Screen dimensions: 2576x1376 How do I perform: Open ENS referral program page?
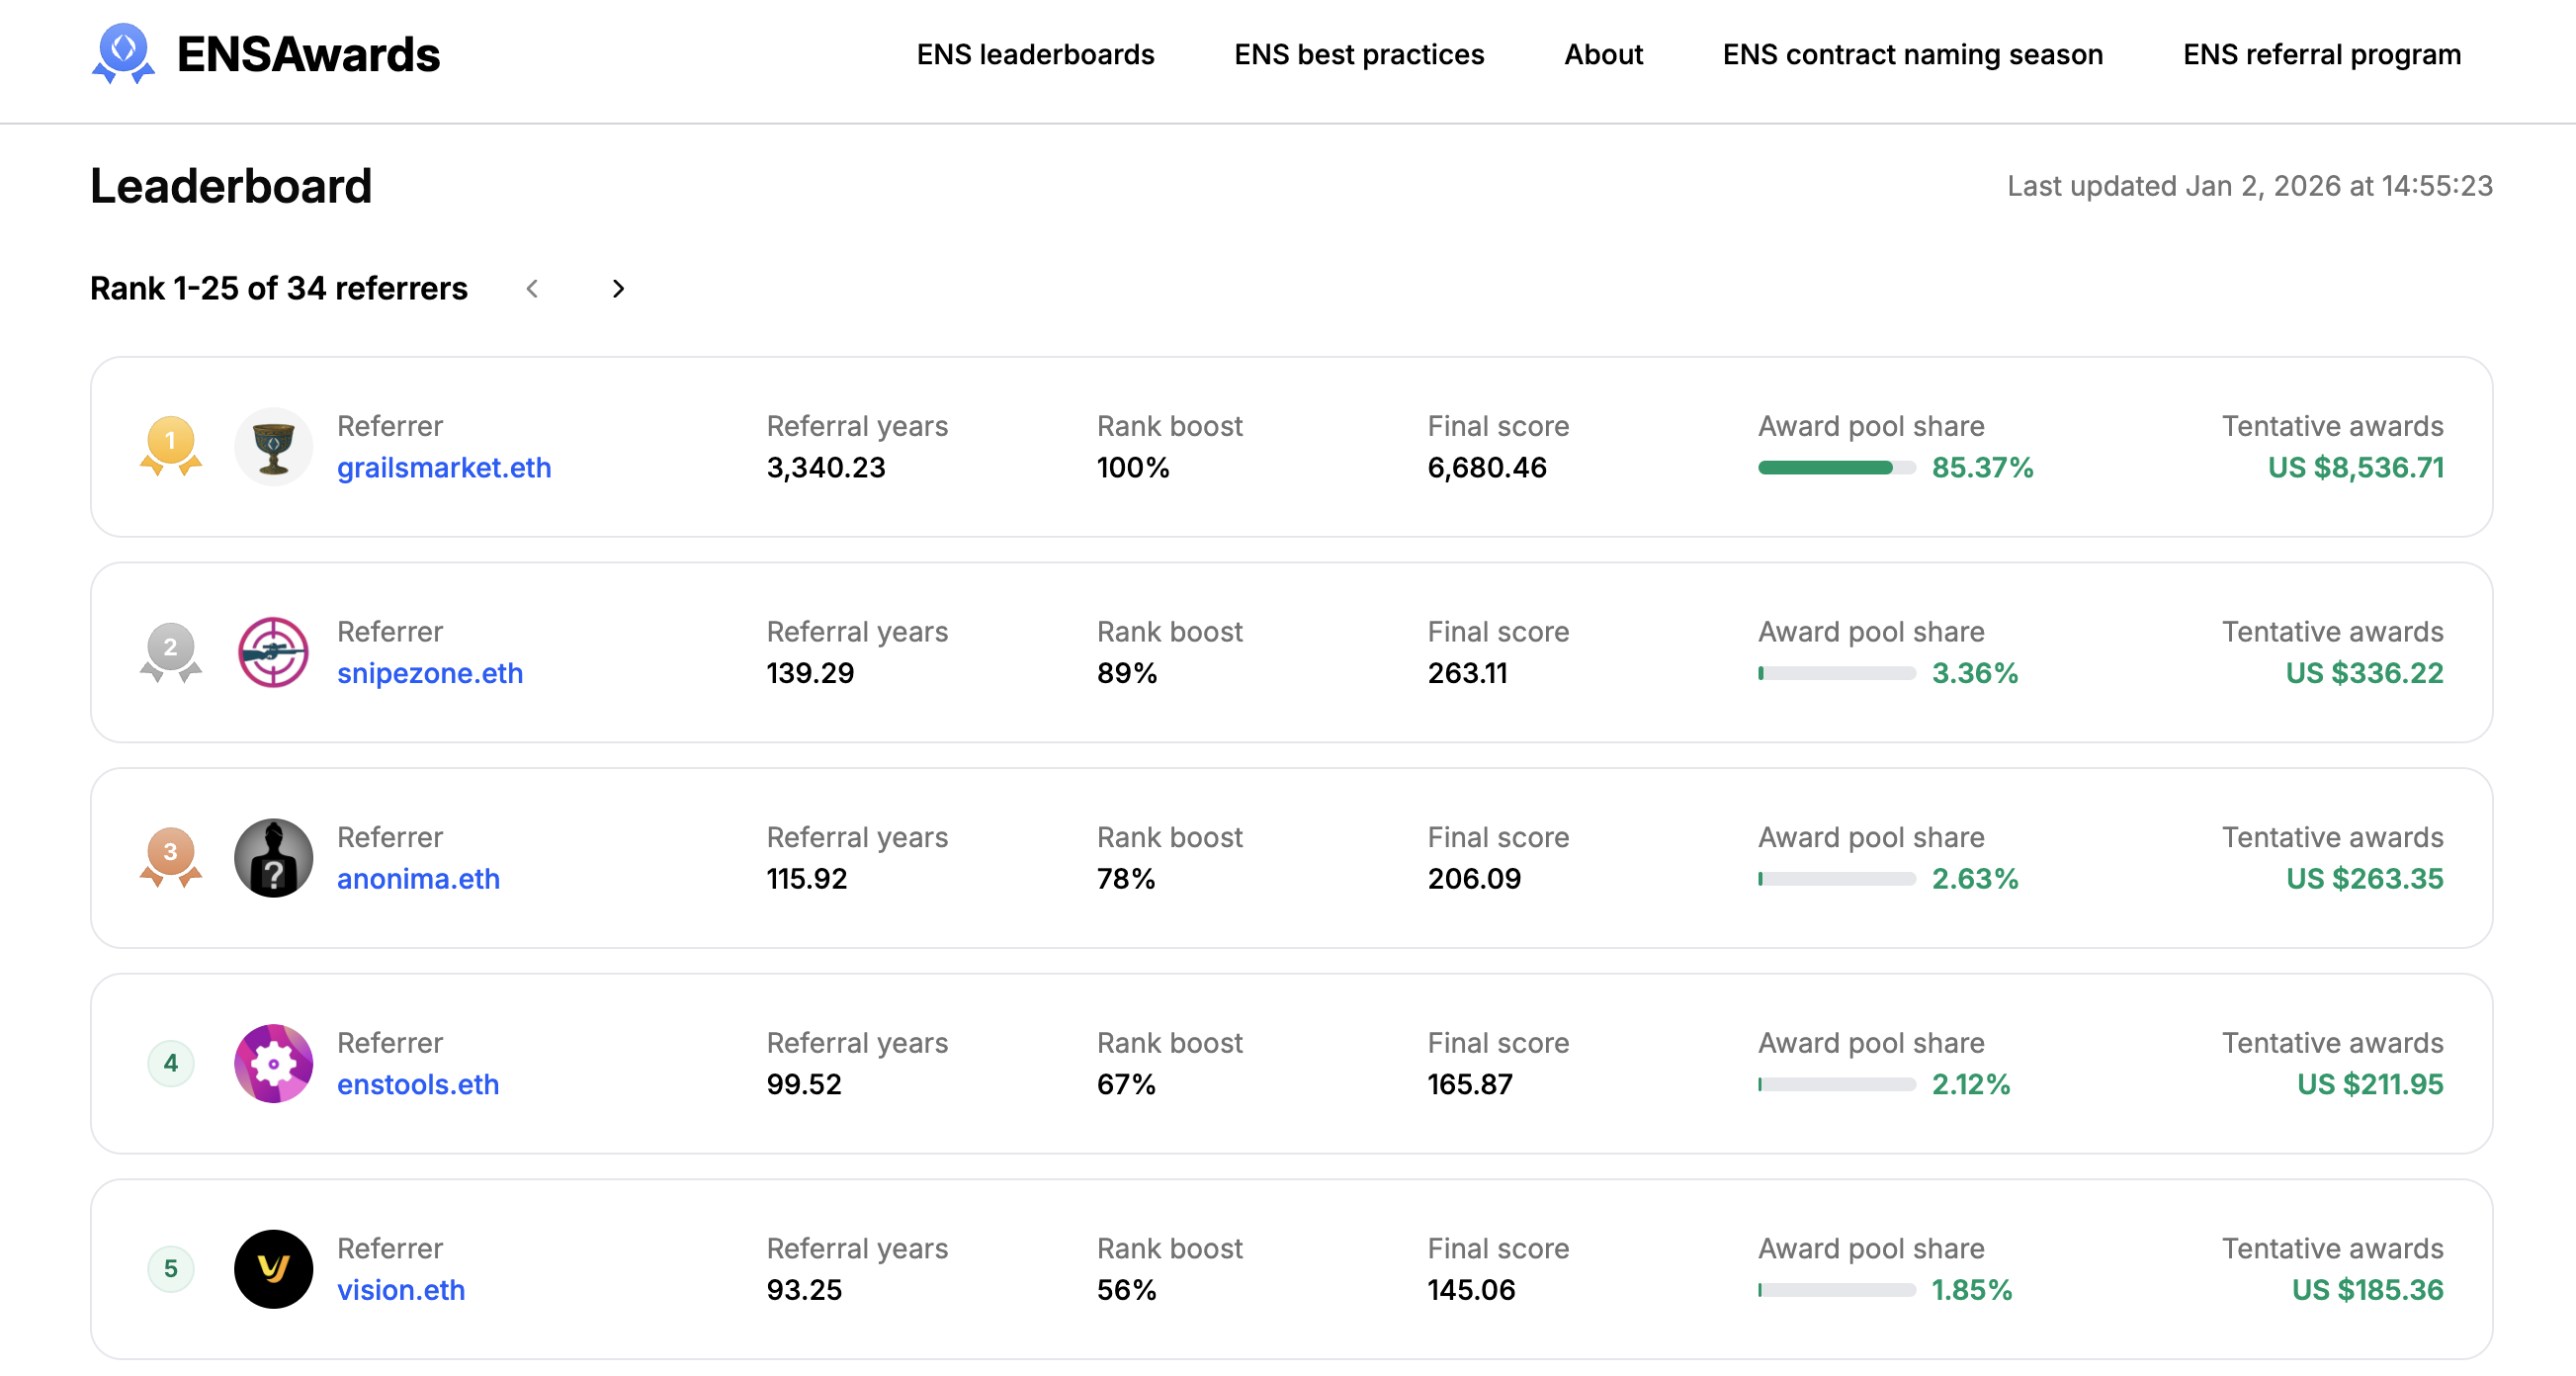[x=2321, y=54]
